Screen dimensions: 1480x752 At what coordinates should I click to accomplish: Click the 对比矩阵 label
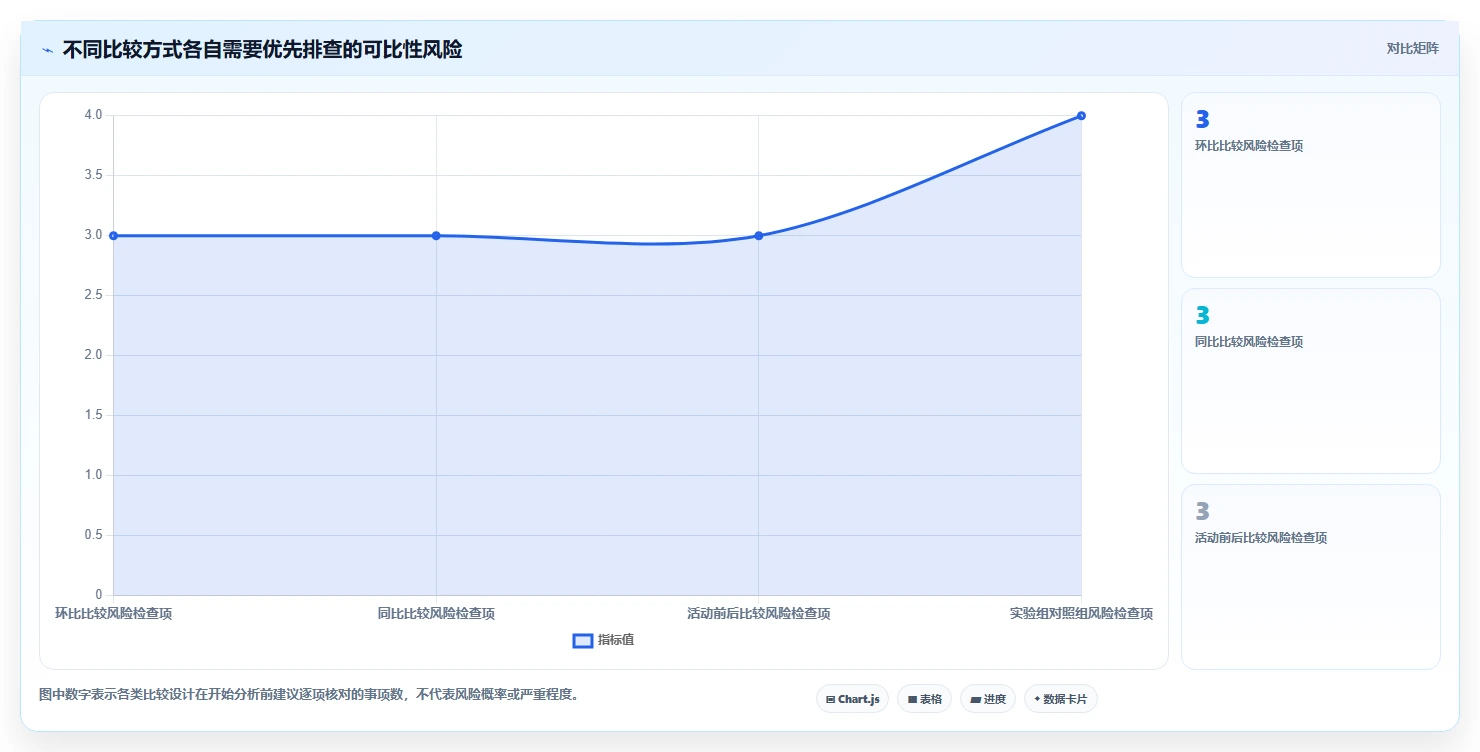point(1412,48)
